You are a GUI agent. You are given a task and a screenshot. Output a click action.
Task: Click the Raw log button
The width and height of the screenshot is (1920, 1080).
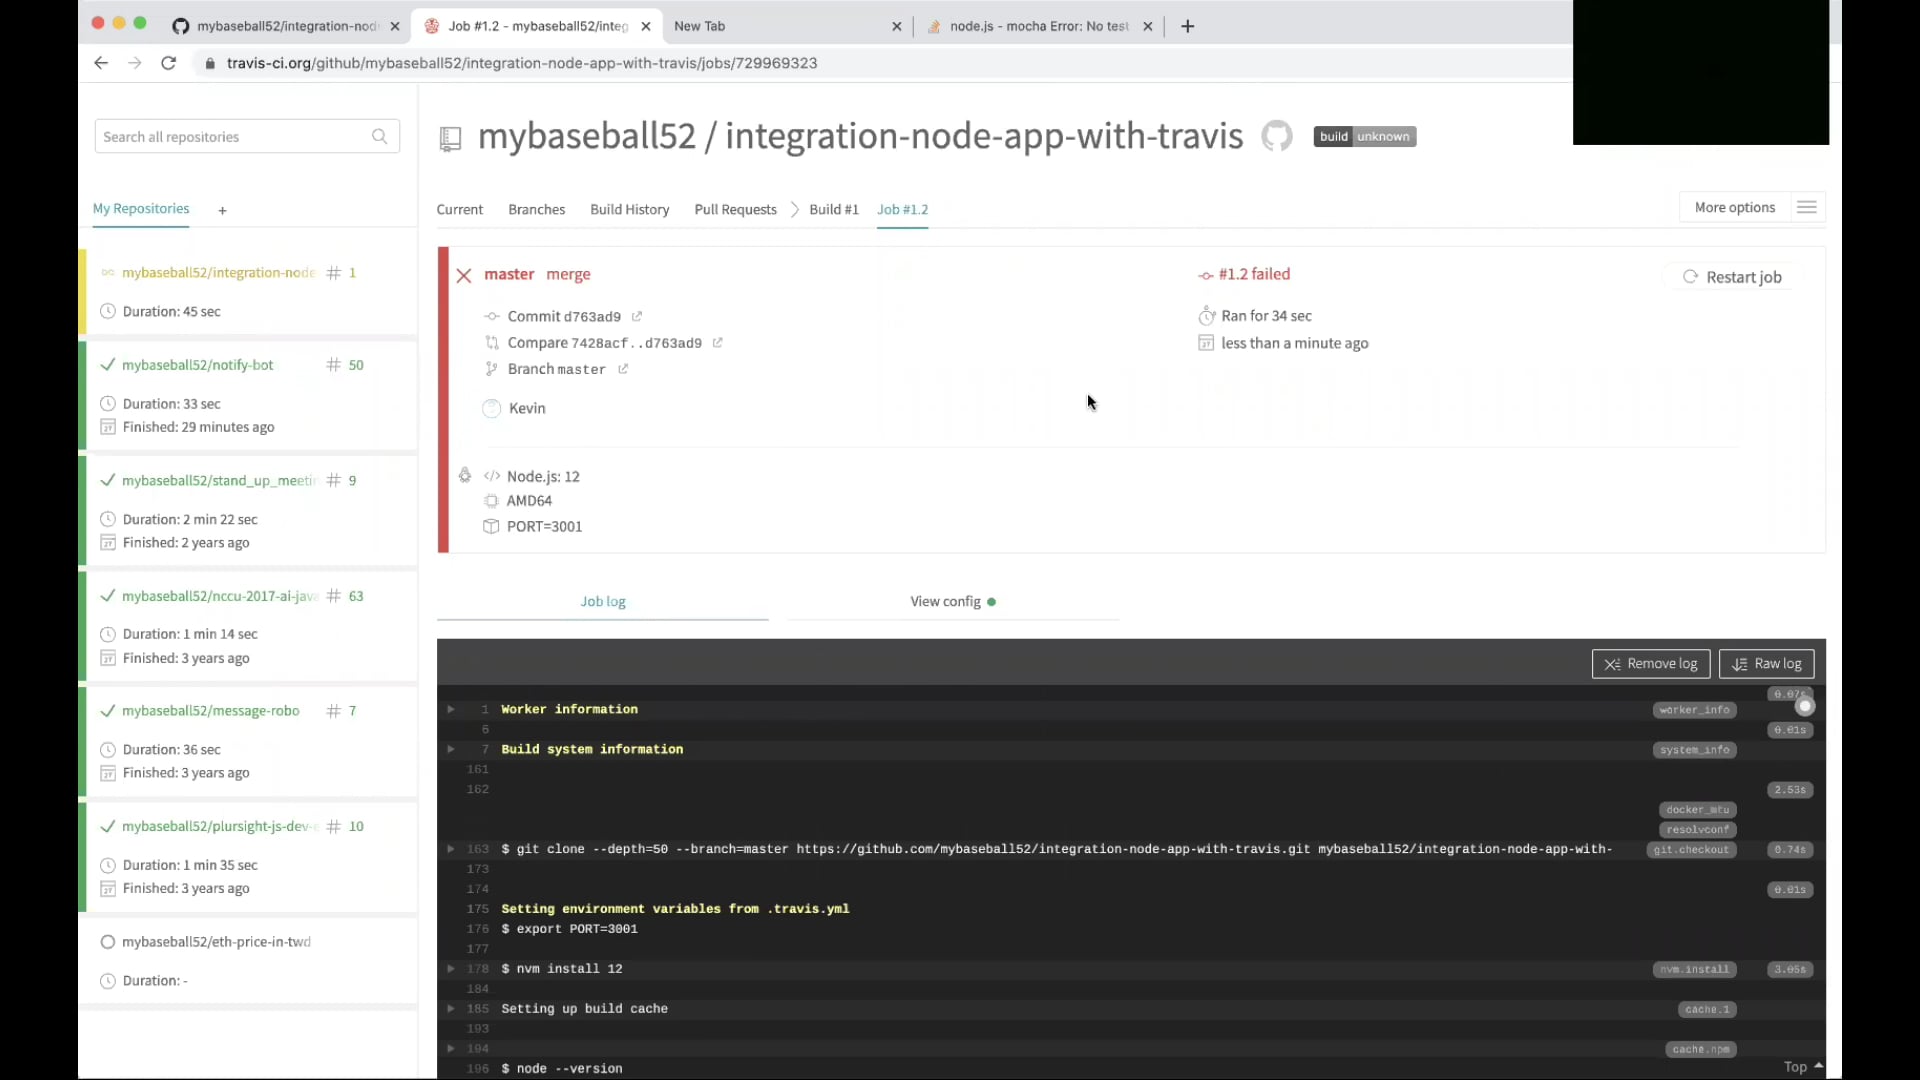click(1767, 663)
